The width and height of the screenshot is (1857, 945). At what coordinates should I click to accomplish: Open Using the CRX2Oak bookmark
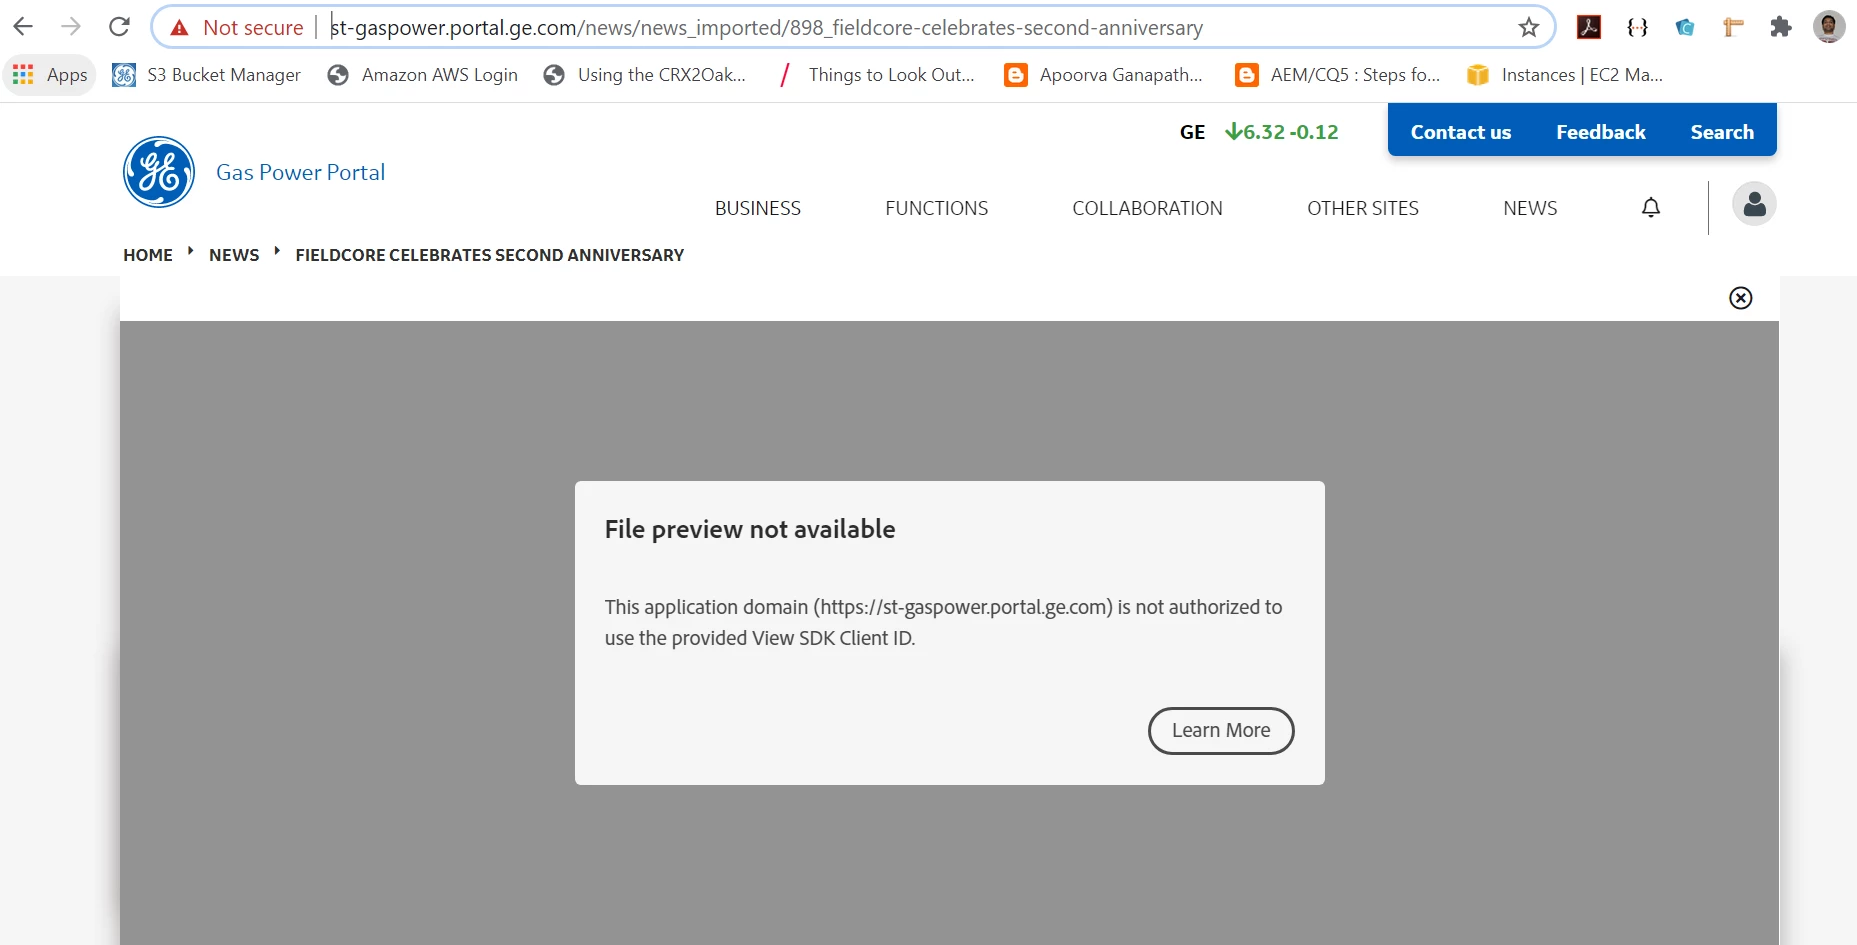645,75
